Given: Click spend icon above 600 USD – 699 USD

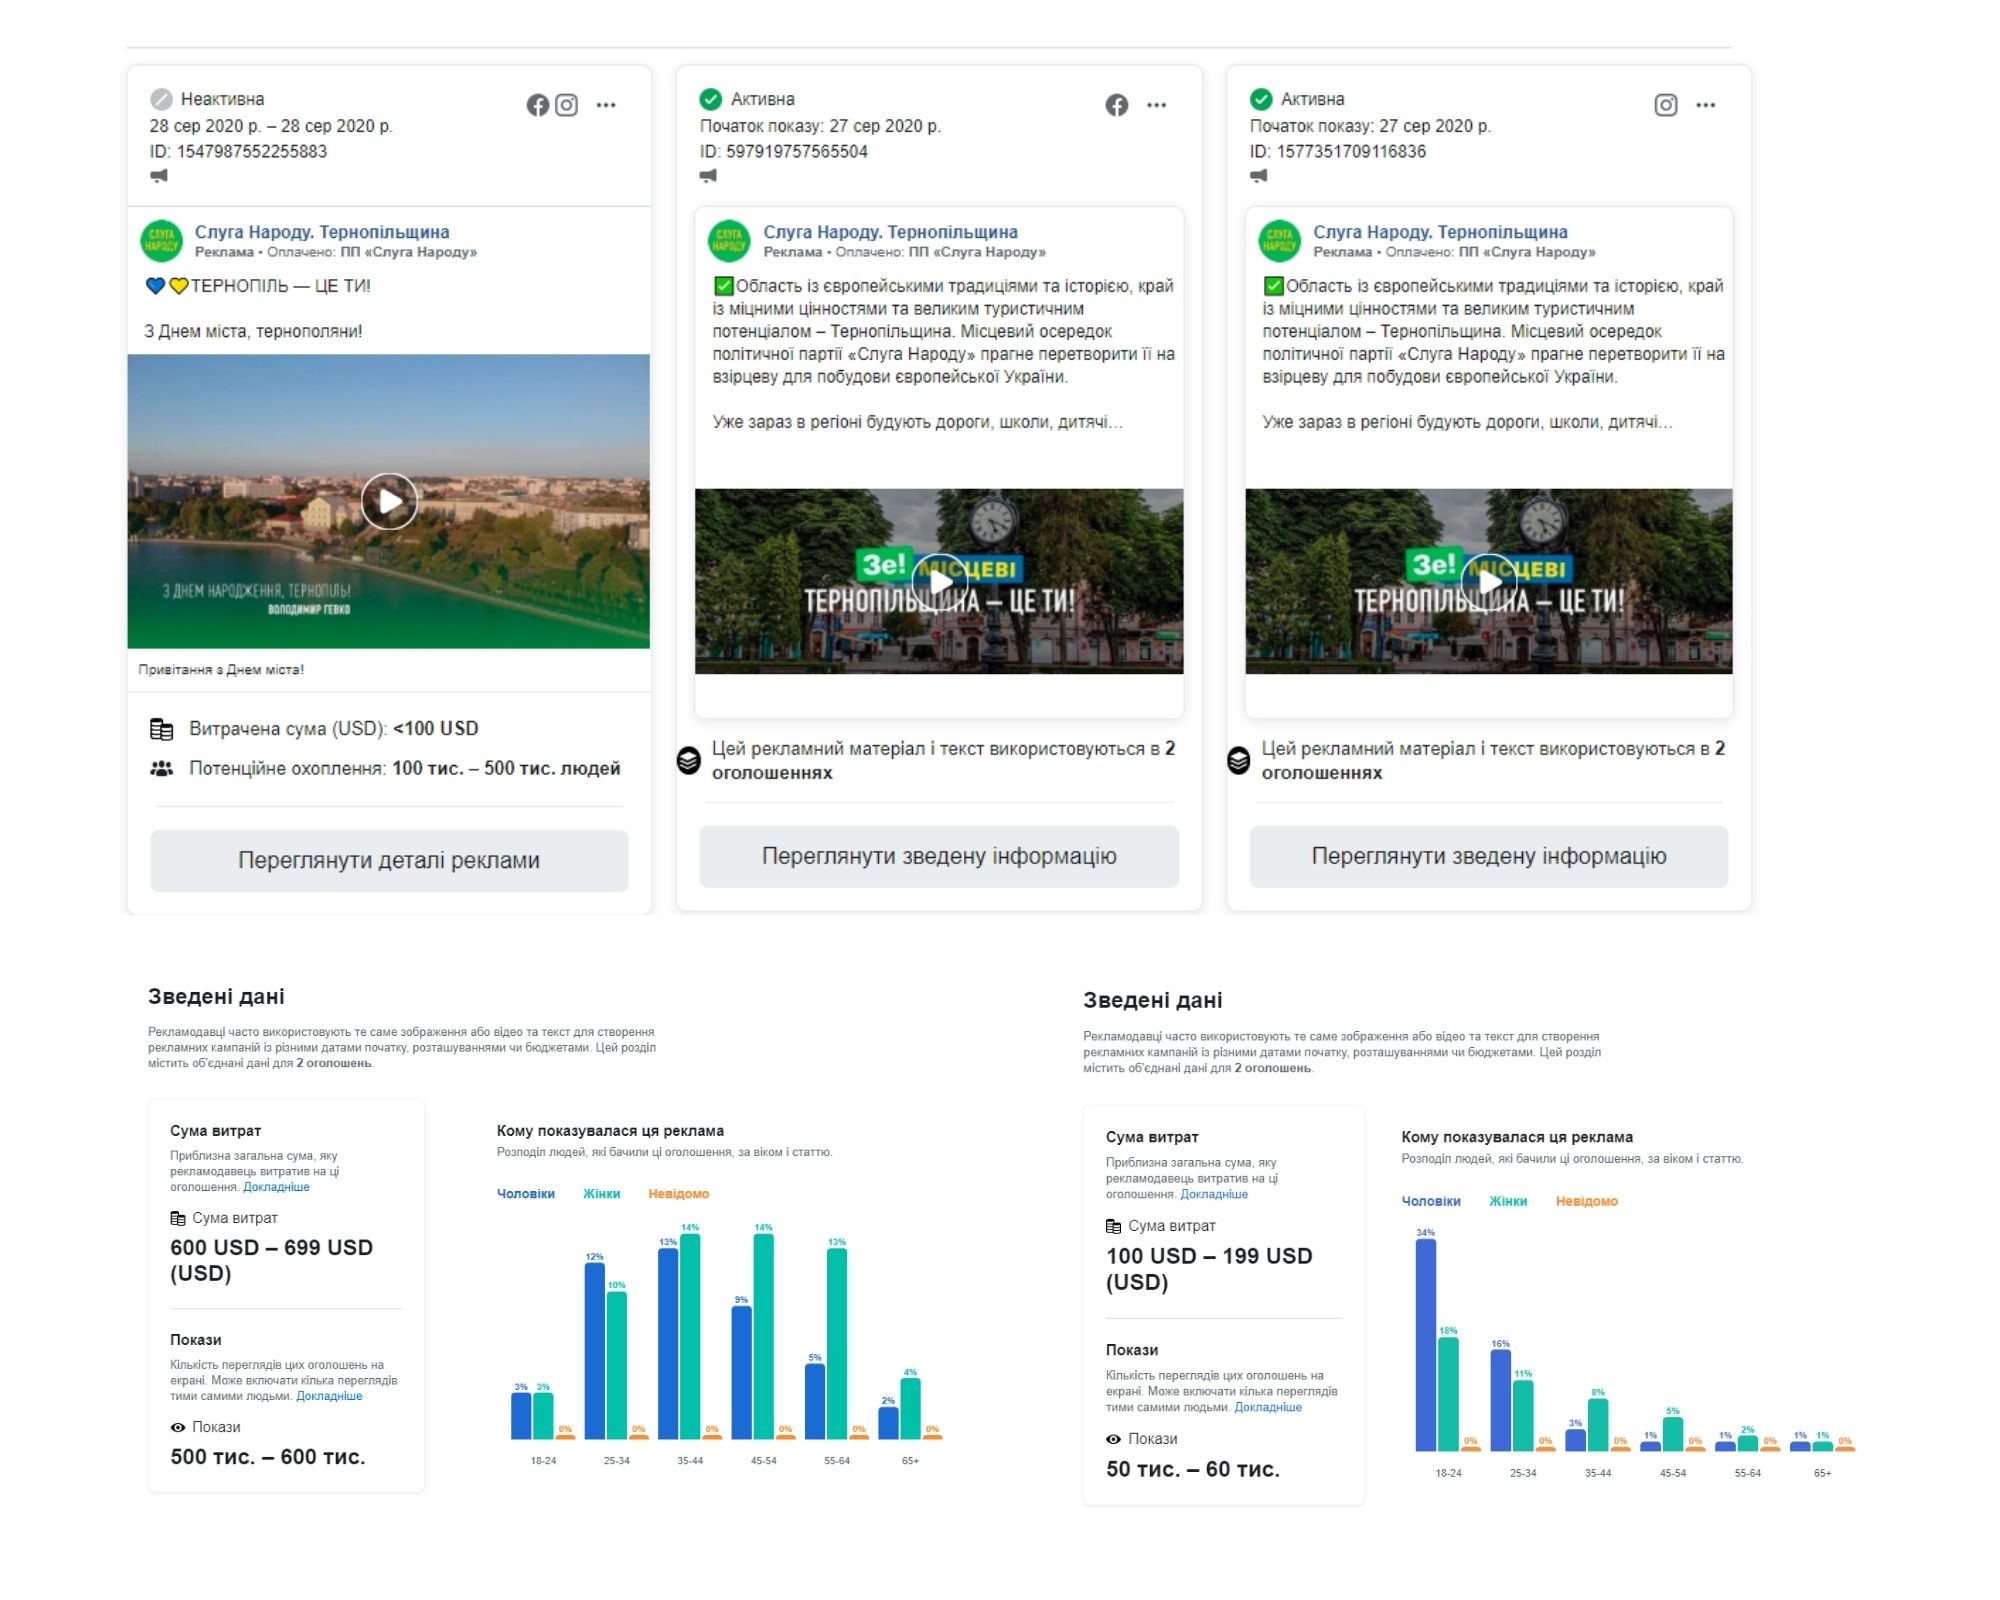Looking at the screenshot, I should point(178,1218).
